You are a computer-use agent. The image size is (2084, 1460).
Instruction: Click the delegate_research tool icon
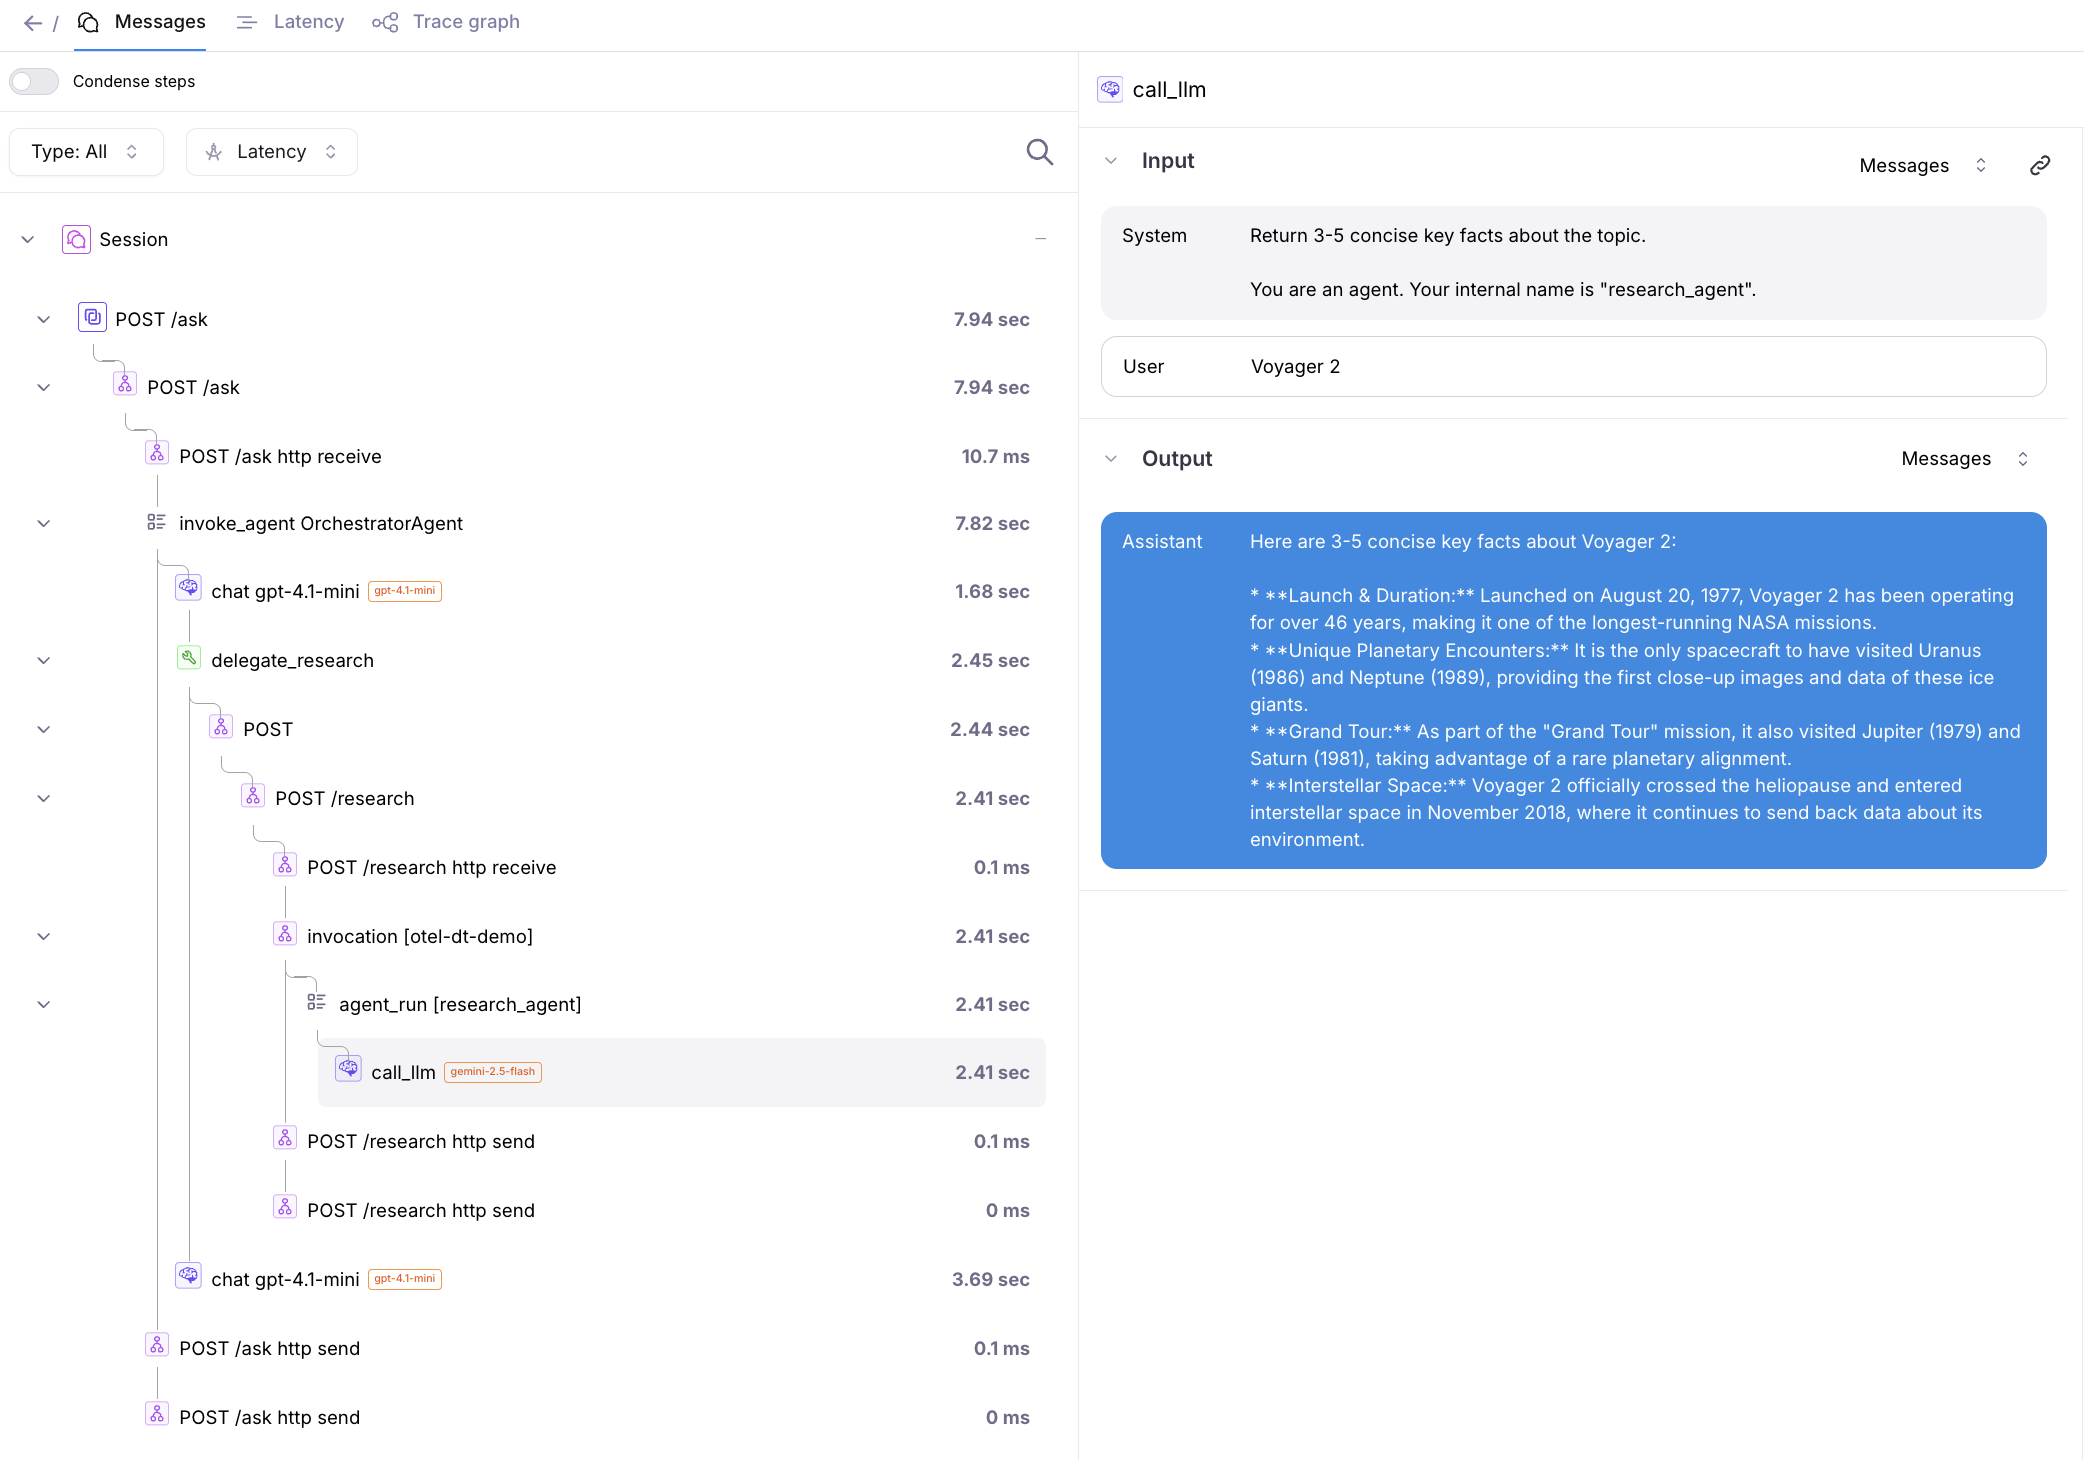click(189, 659)
